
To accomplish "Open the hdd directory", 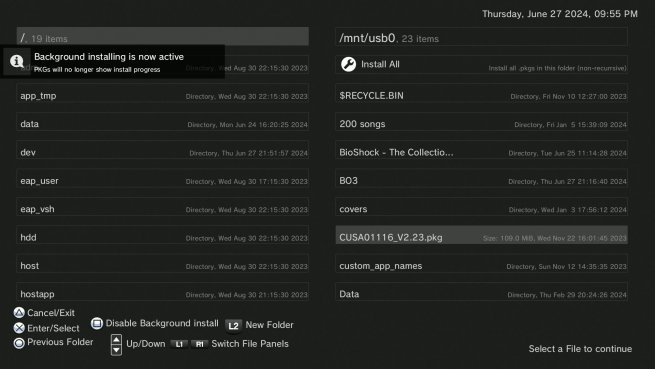I will pos(162,235).
